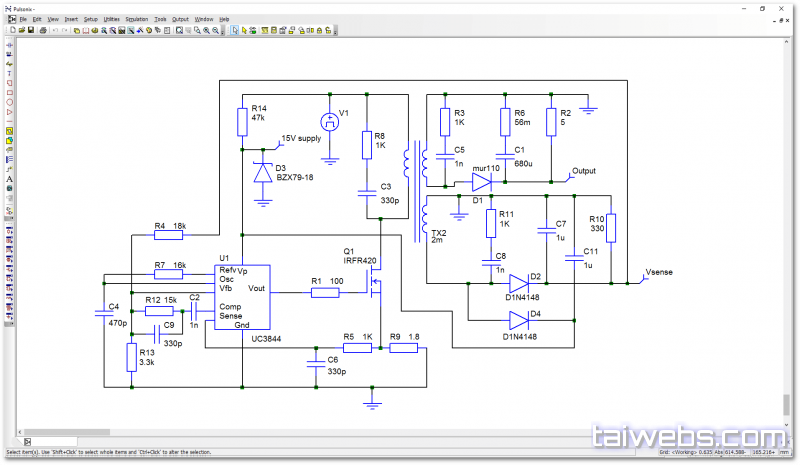
Task: Select the UC3844 chip U1 component
Action: coord(243,297)
